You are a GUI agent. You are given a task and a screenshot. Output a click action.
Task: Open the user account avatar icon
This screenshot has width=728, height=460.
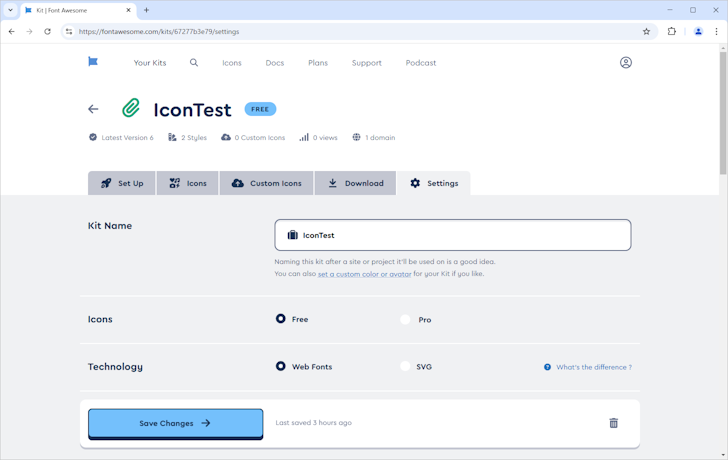(626, 62)
